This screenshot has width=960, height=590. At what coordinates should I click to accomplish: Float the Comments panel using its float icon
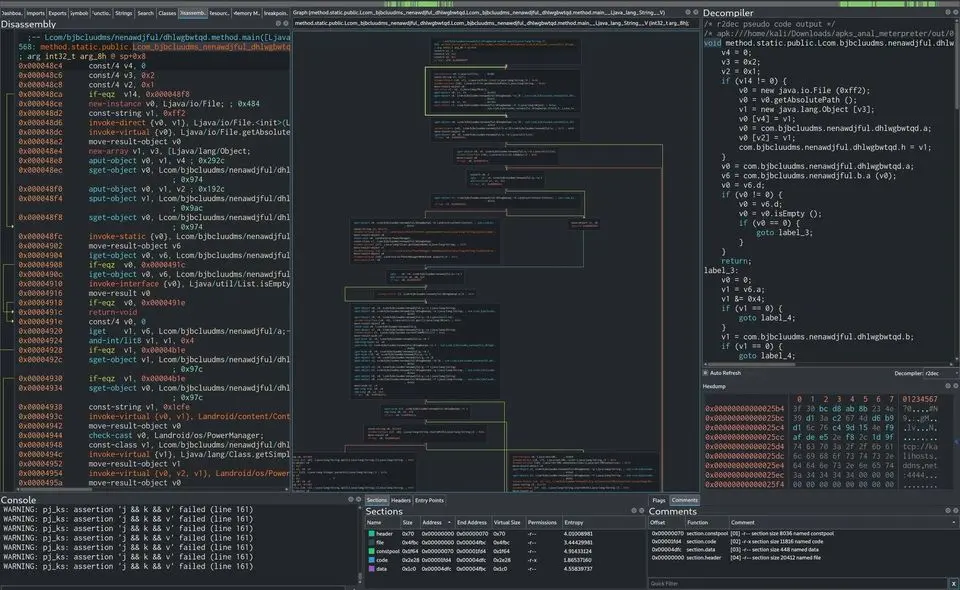[948, 510]
